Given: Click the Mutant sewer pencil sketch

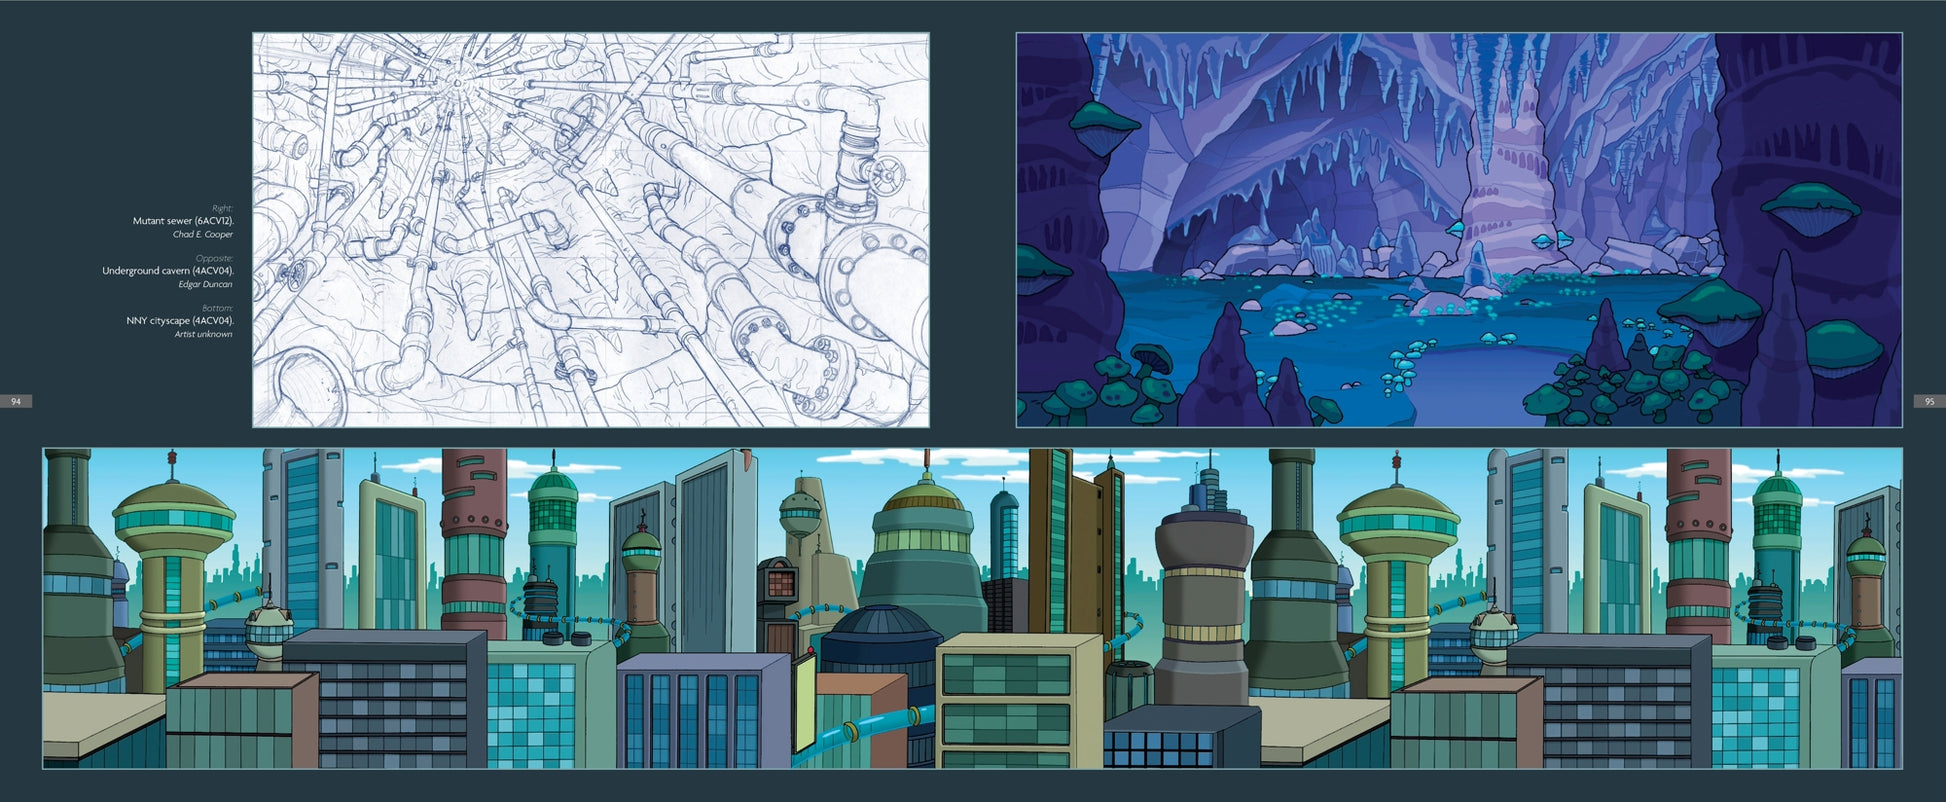Looking at the screenshot, I should pos(590,230).
